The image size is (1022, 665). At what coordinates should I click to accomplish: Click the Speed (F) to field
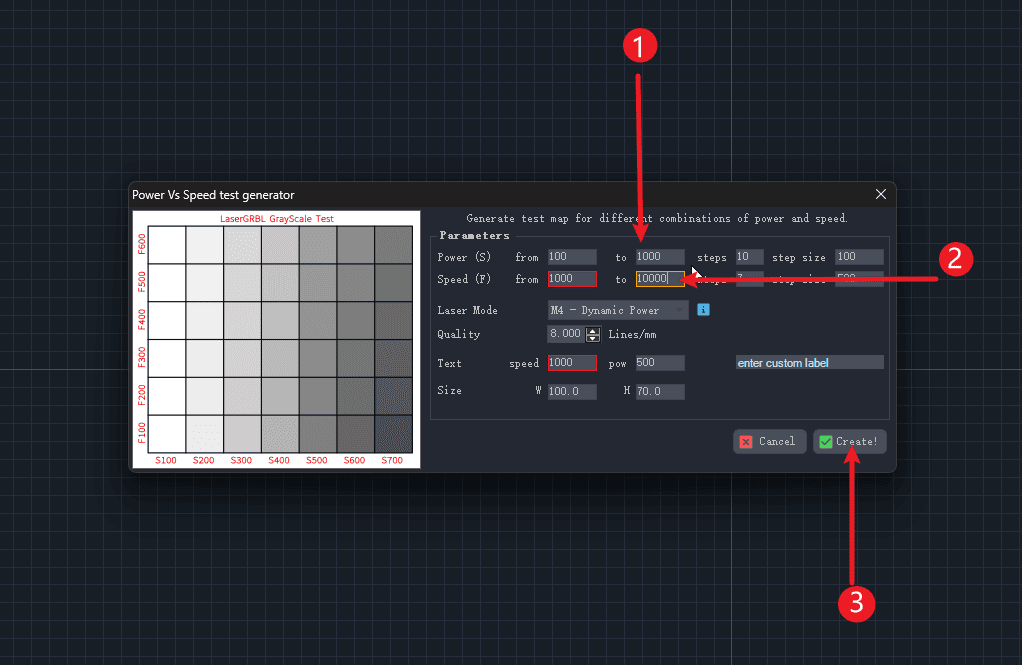(x=660, y=279)
